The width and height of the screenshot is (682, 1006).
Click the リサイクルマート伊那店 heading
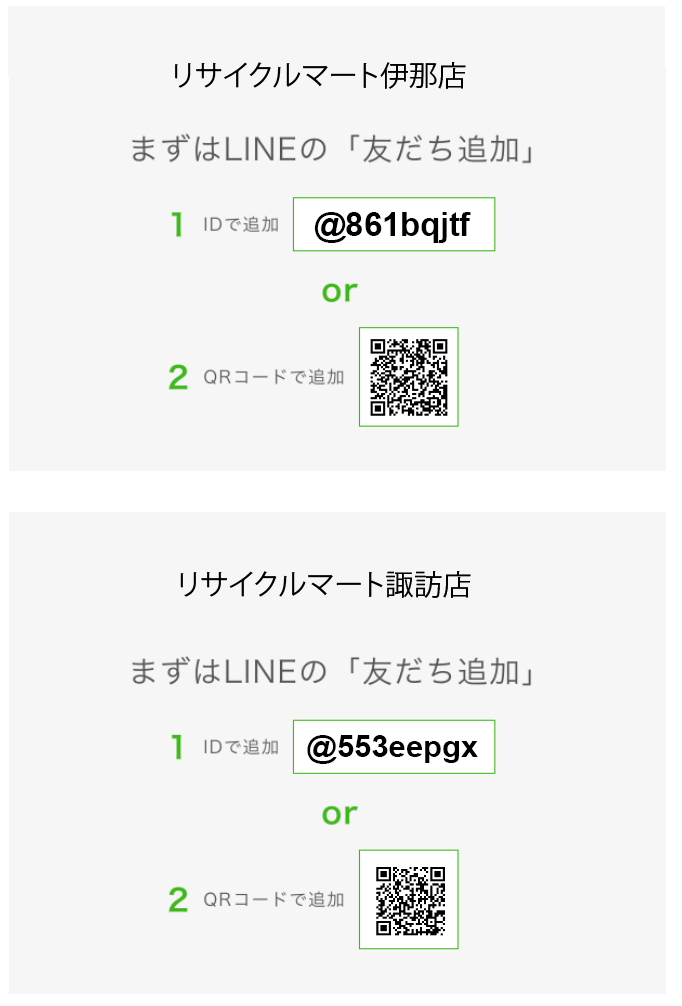tap(318, 76)
